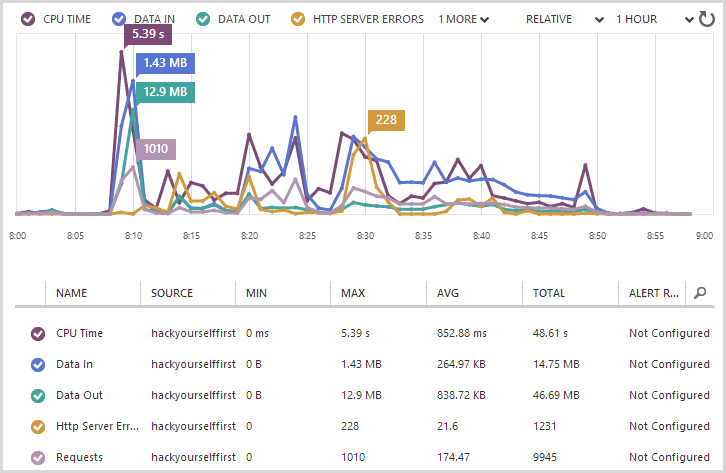This screenshot has height=473, width=726.
Task: Sort by the ALERT R... column header
Action: 654,293
